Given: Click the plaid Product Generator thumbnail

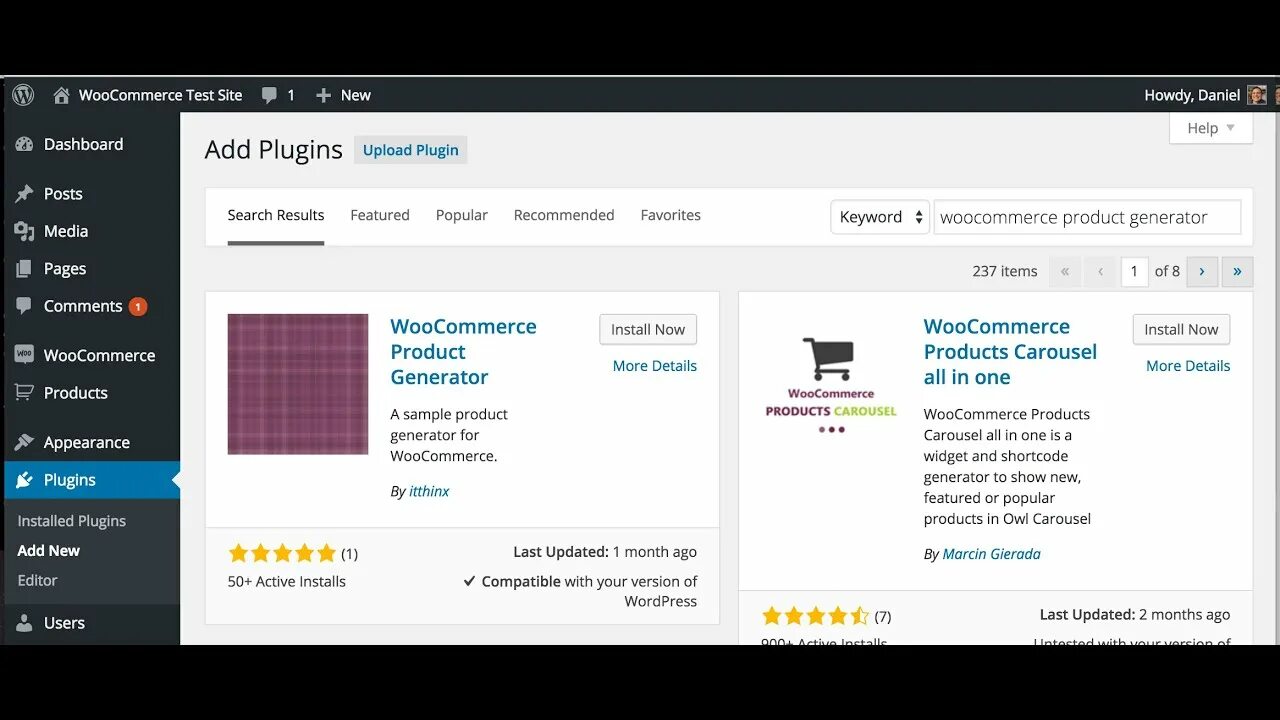Looking at the screenshot, I should pyautogui.click(x=298, y=384).
